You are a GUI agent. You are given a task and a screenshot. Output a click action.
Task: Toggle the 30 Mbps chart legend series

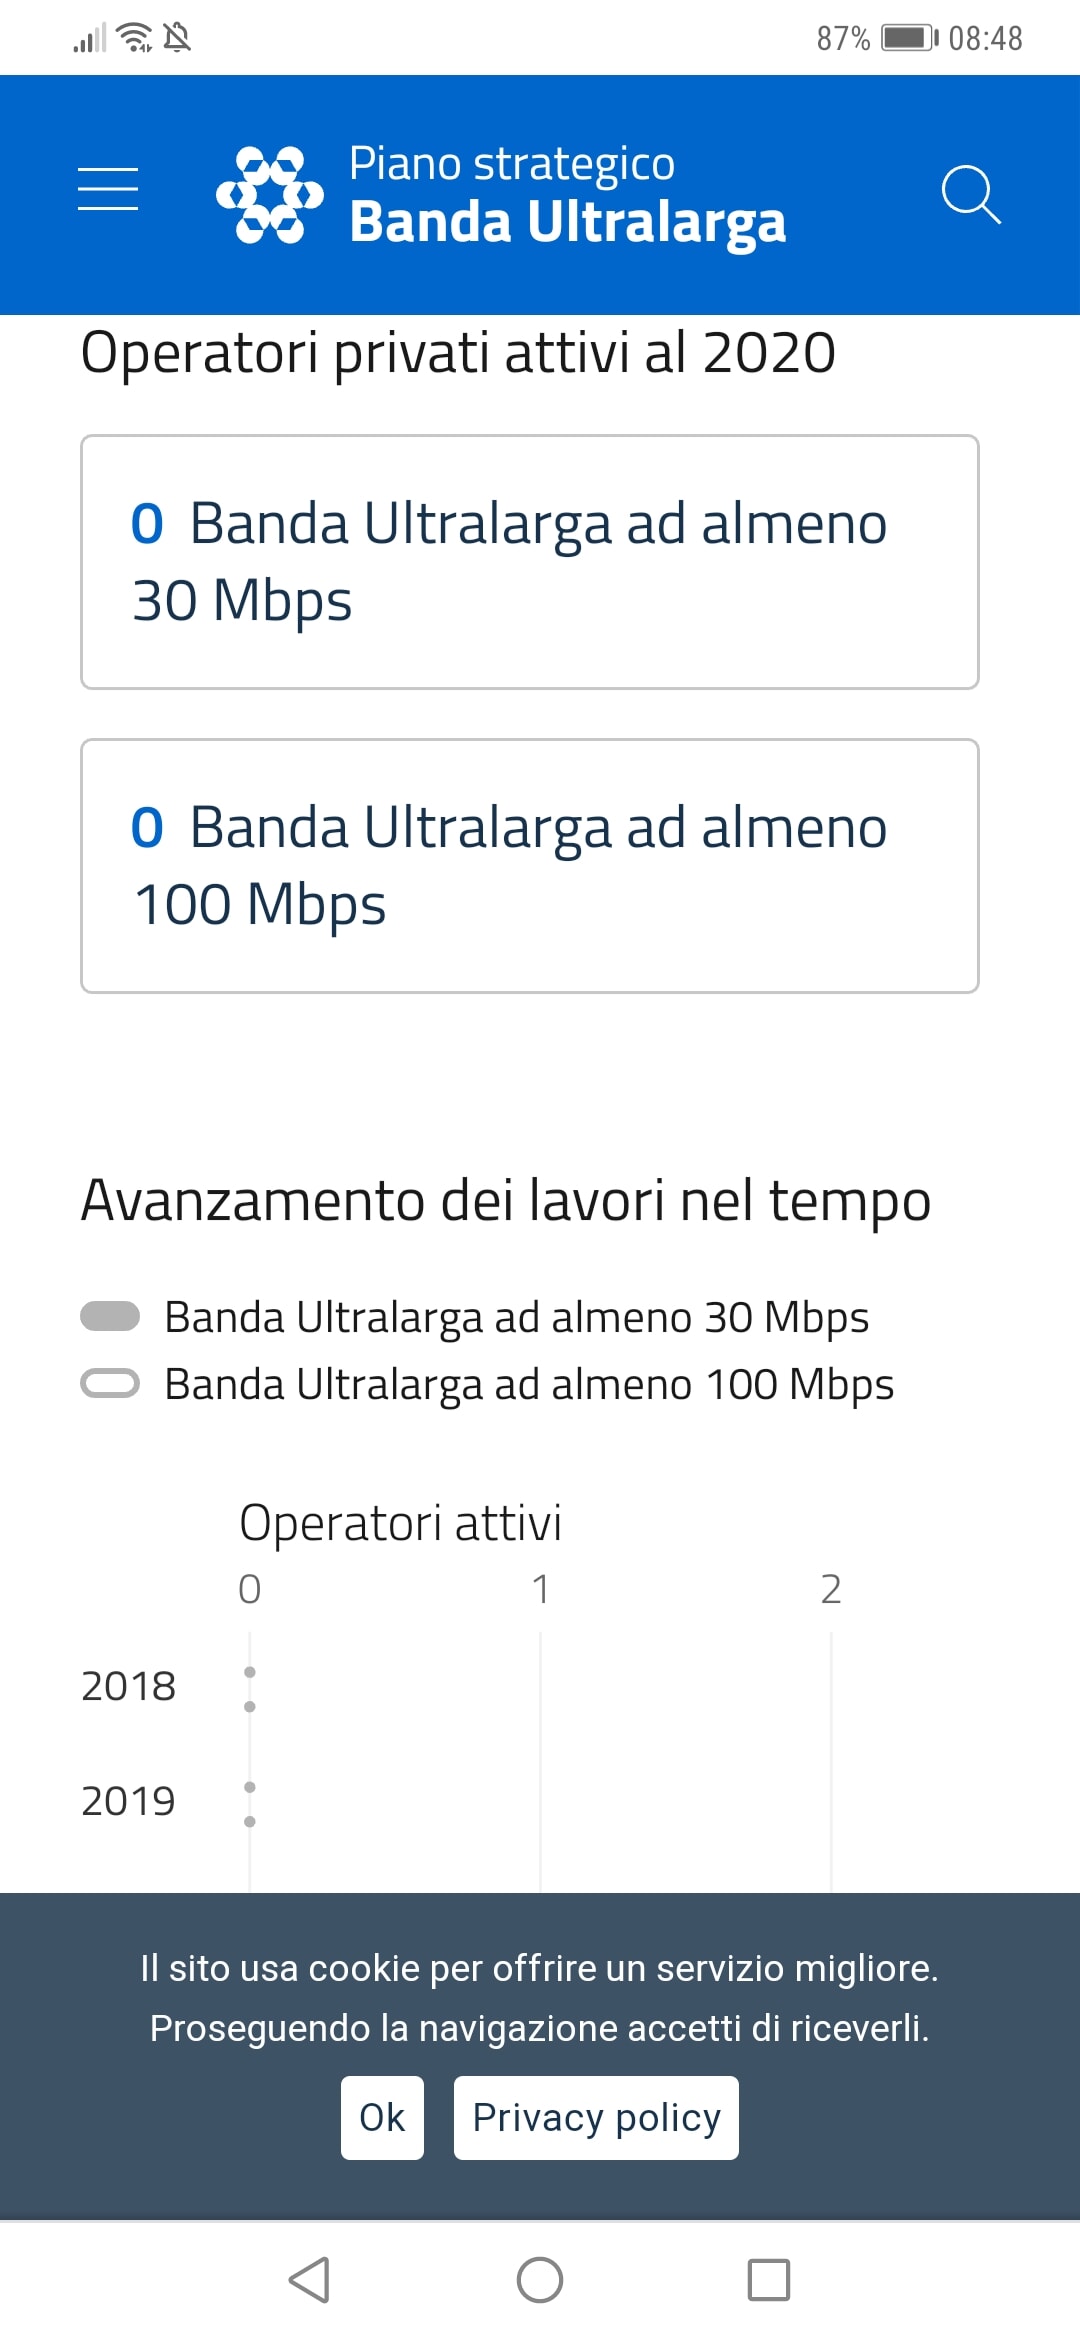pyautogui.click(x=110, y=1317)
